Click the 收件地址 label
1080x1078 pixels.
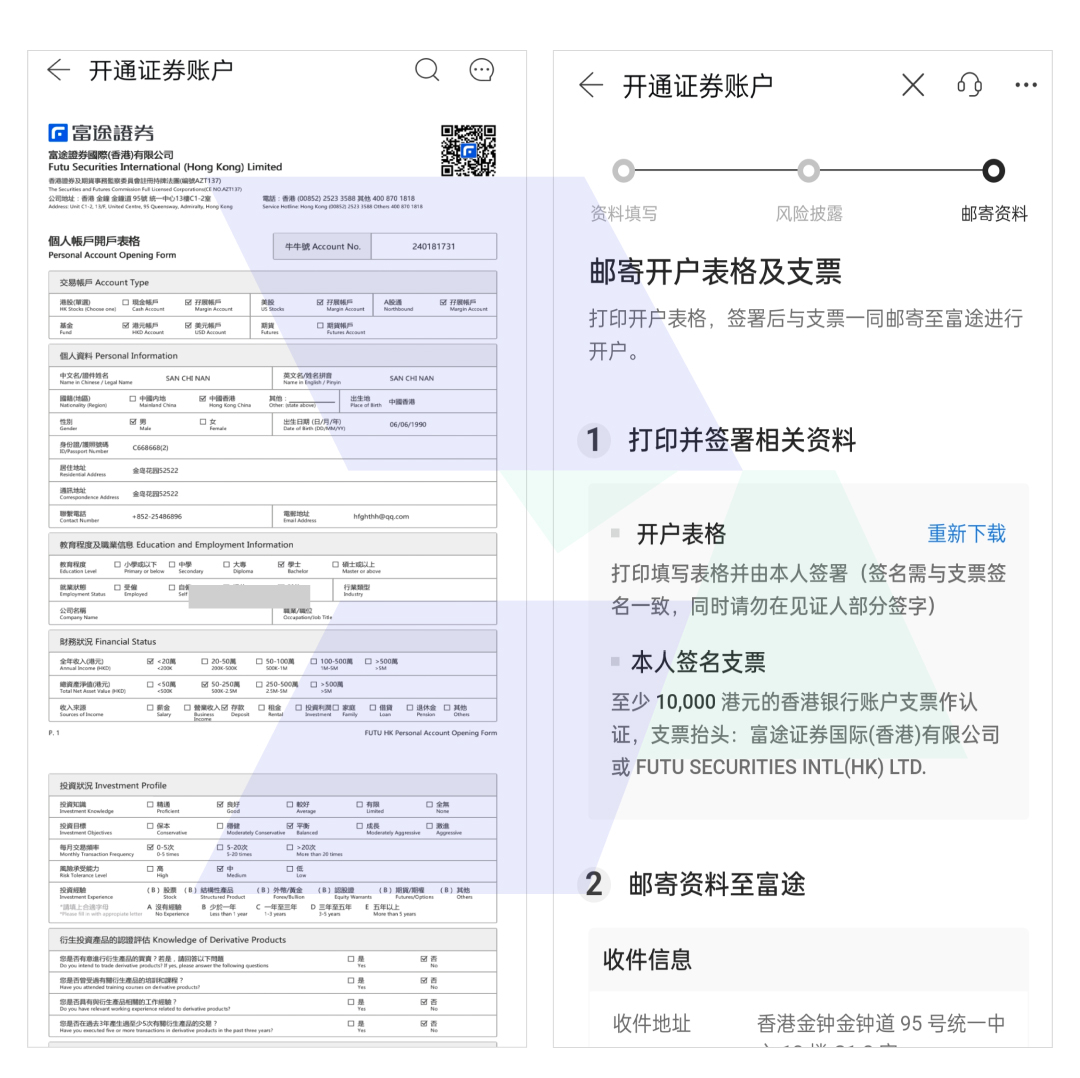[x=652, y=1024]
